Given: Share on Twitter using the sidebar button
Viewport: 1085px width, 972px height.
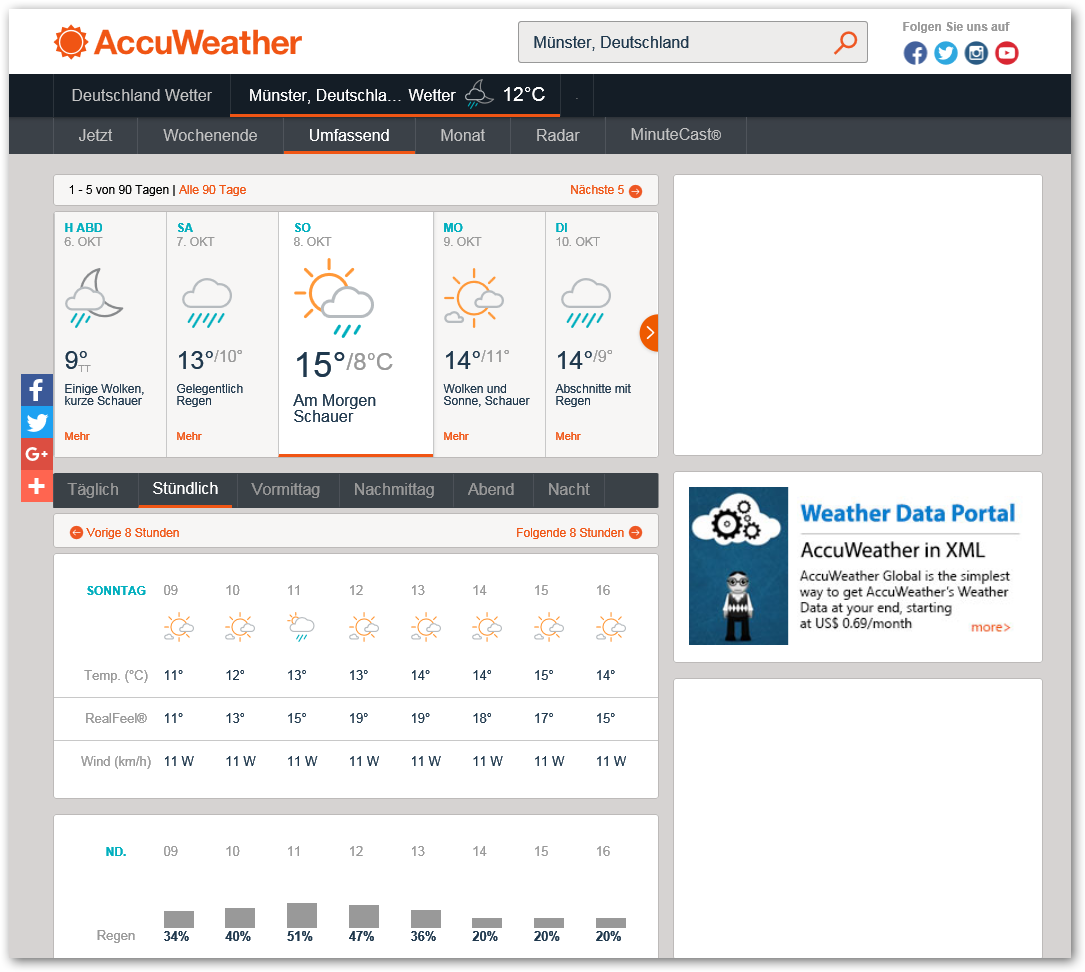Looking at the screenshot, I should tap(37, 422).
